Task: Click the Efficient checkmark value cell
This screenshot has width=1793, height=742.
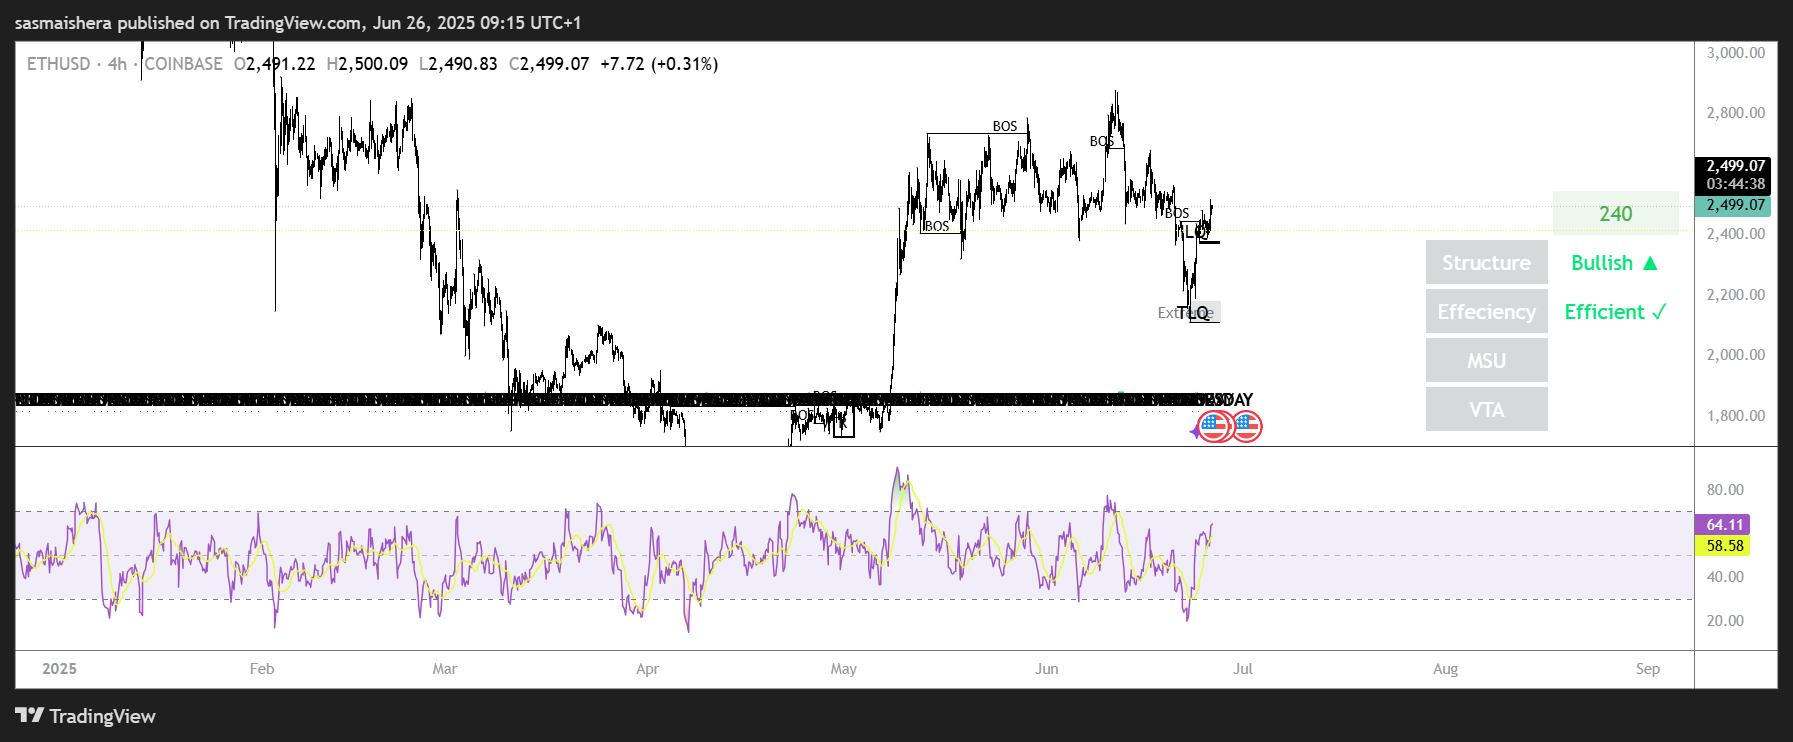Action: click(x=1615, y=312)
